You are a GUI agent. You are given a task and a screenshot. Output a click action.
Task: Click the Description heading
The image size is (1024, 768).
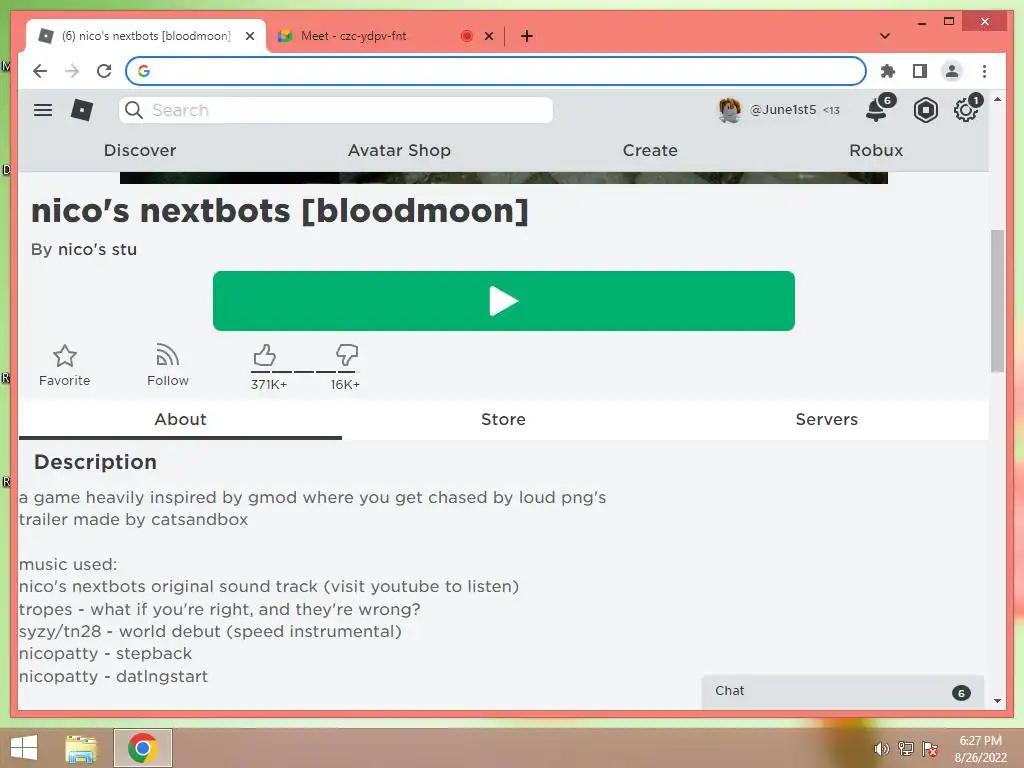click(x=95, y=462)
